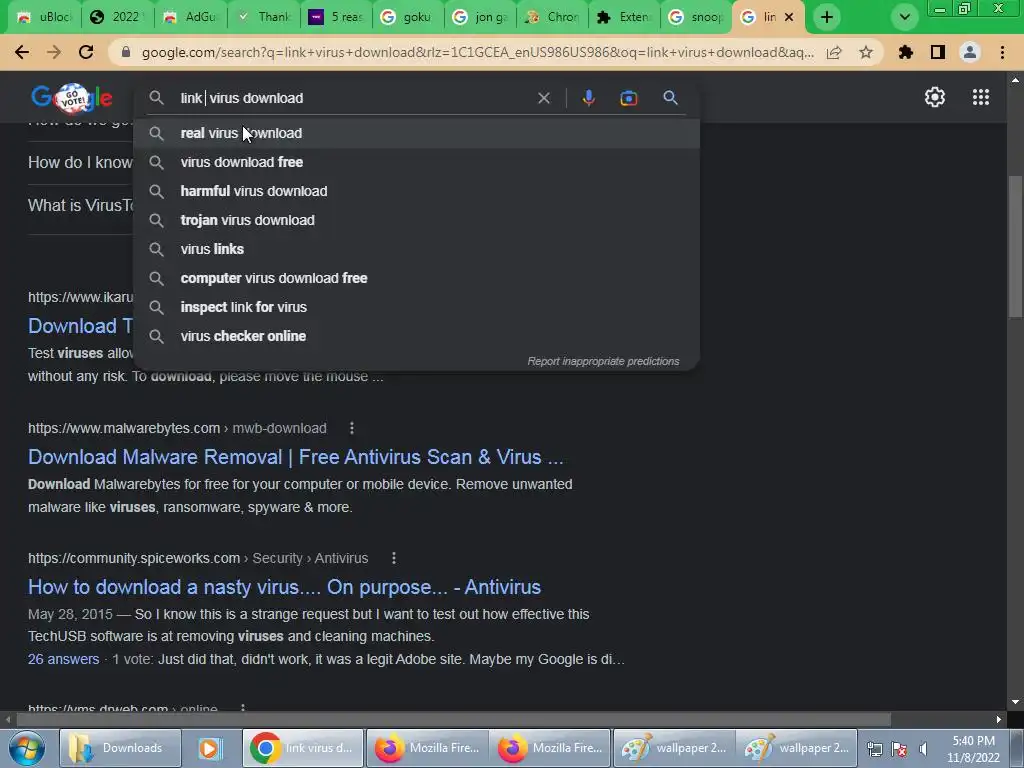
Task: Open 'Download Malware Removal' result link
Action: (295, 457)
